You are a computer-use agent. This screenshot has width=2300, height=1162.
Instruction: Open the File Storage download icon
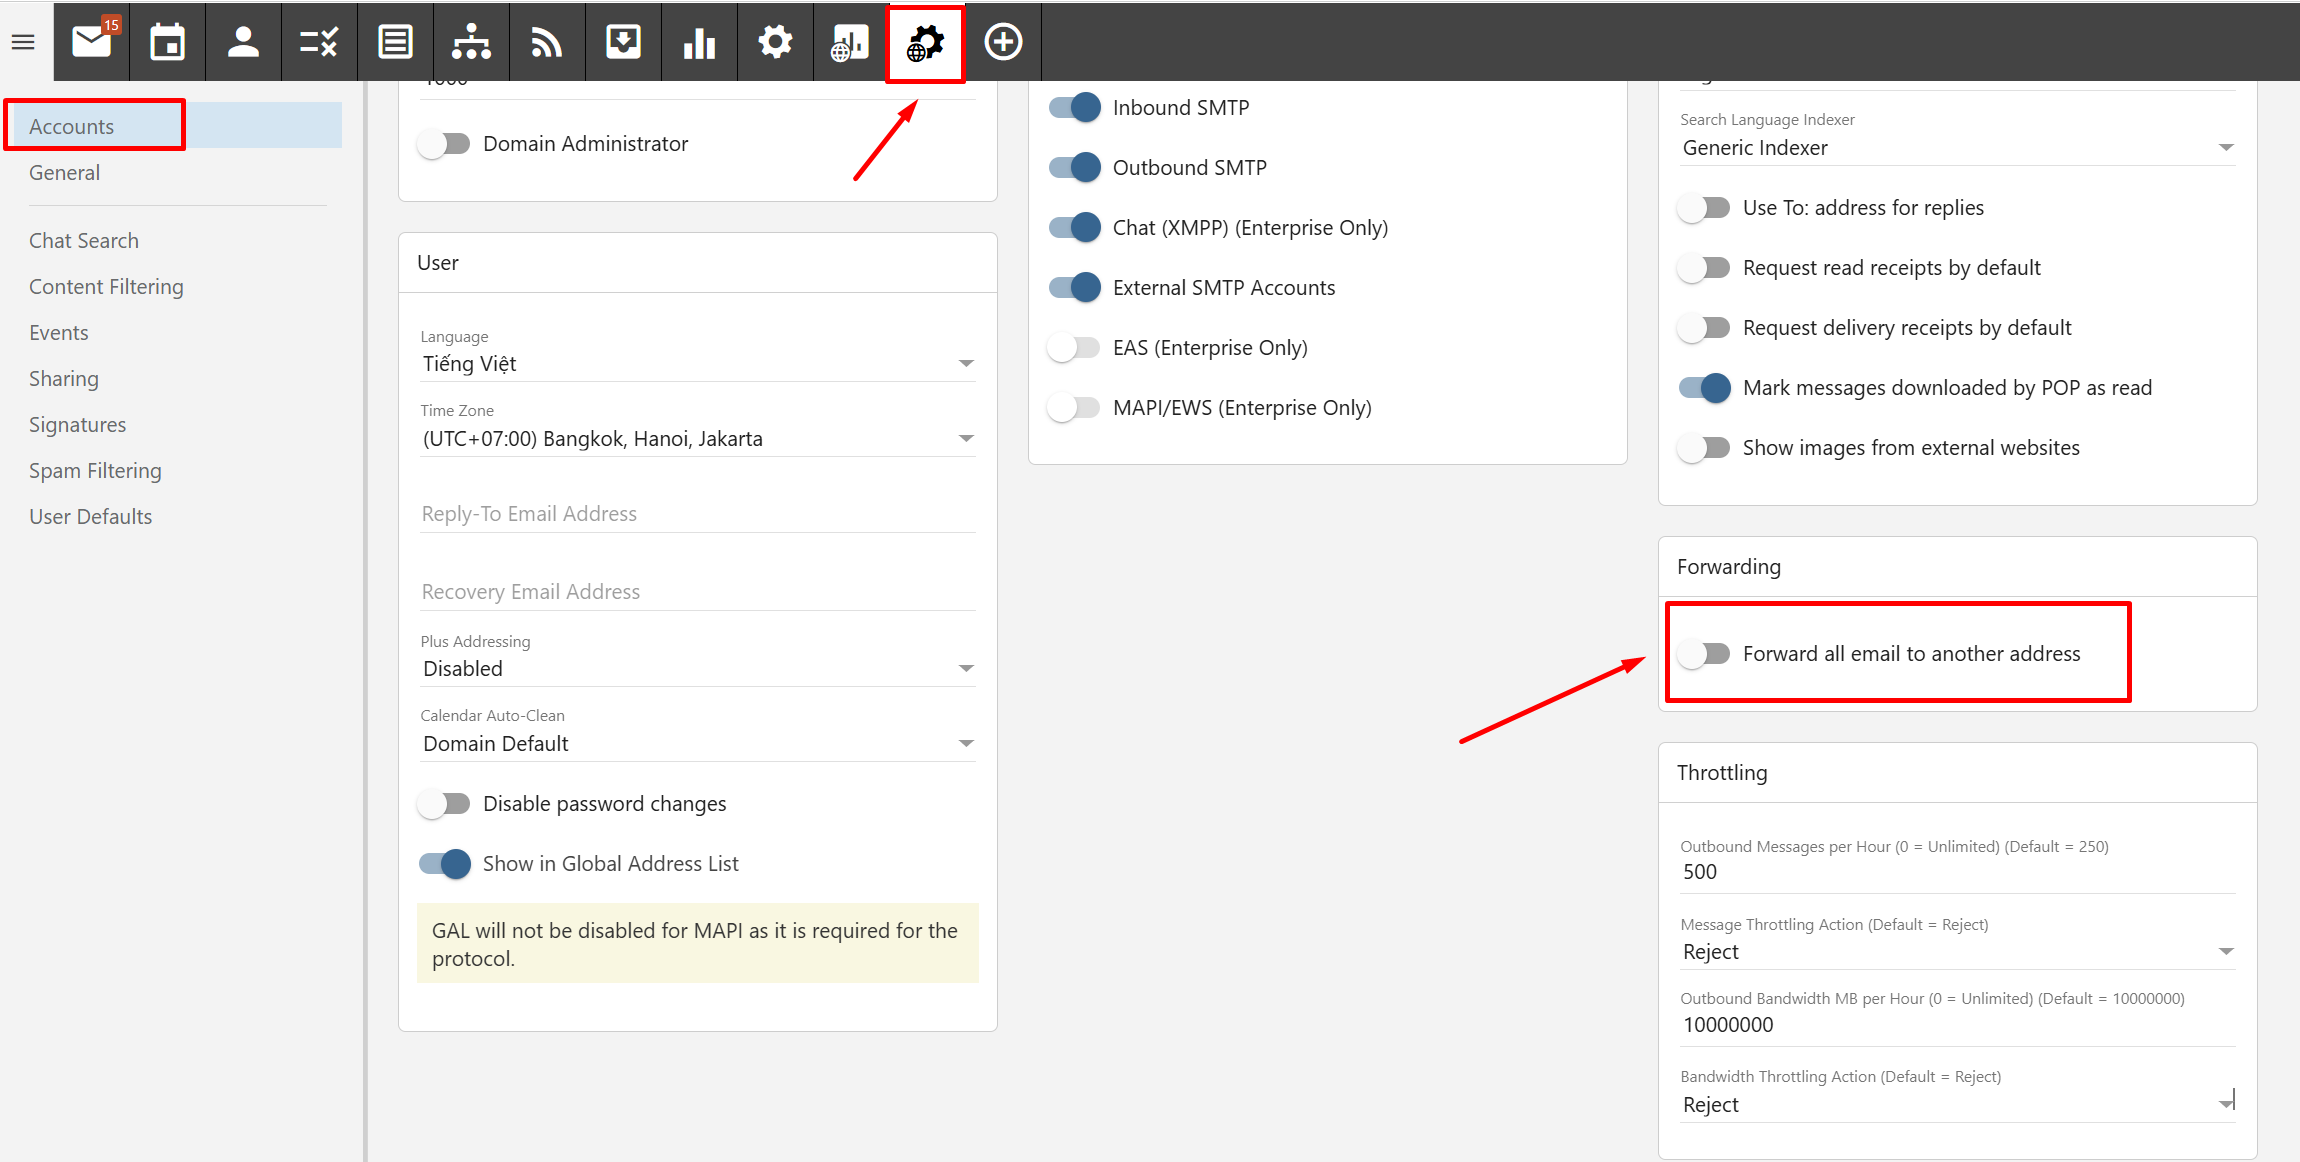coord(623,42)
